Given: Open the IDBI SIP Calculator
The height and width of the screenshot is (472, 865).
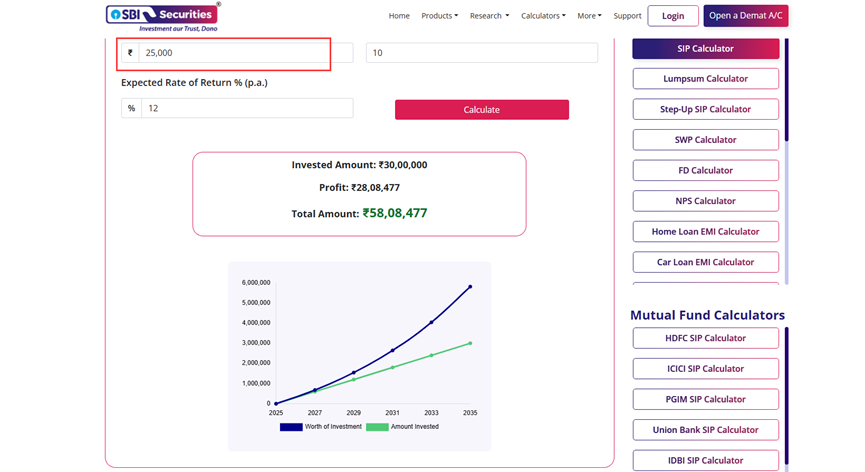Looking at the screenshot, I should (706, 460).
